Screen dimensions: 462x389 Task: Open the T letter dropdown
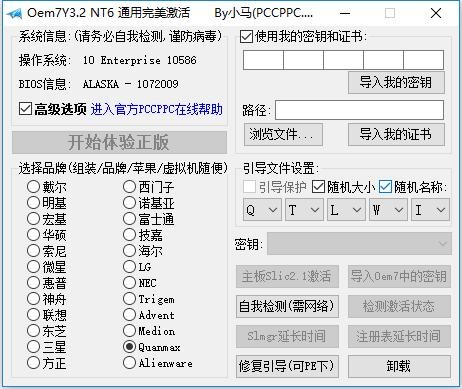[304, 210]
